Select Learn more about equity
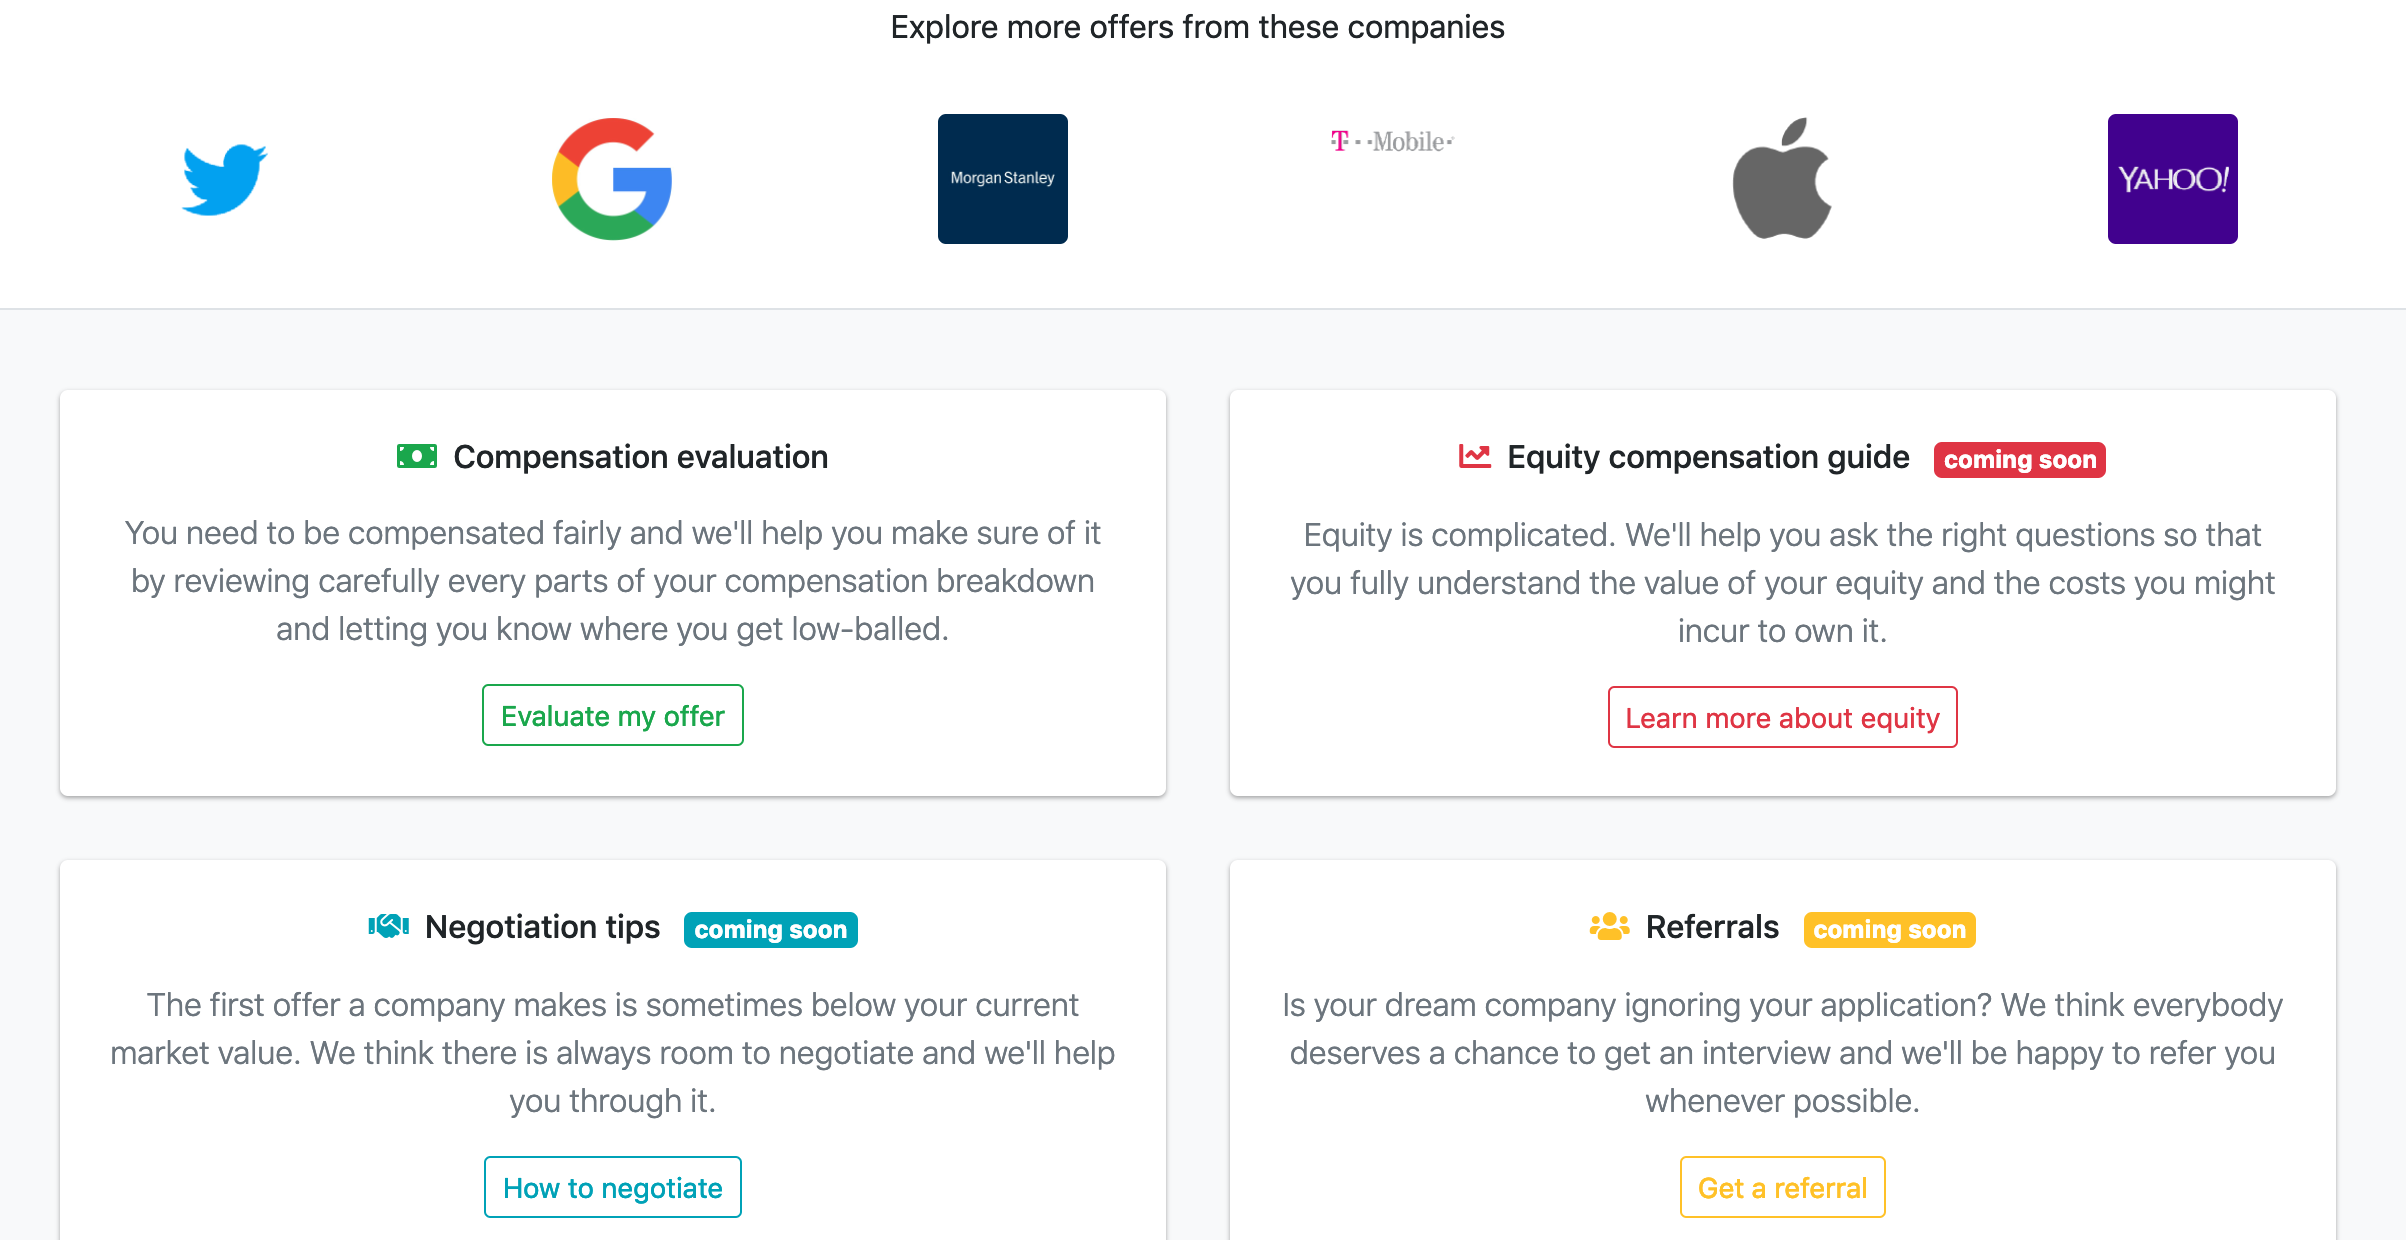Screen dimensions: 2406x1240 tap(1782, 717)
